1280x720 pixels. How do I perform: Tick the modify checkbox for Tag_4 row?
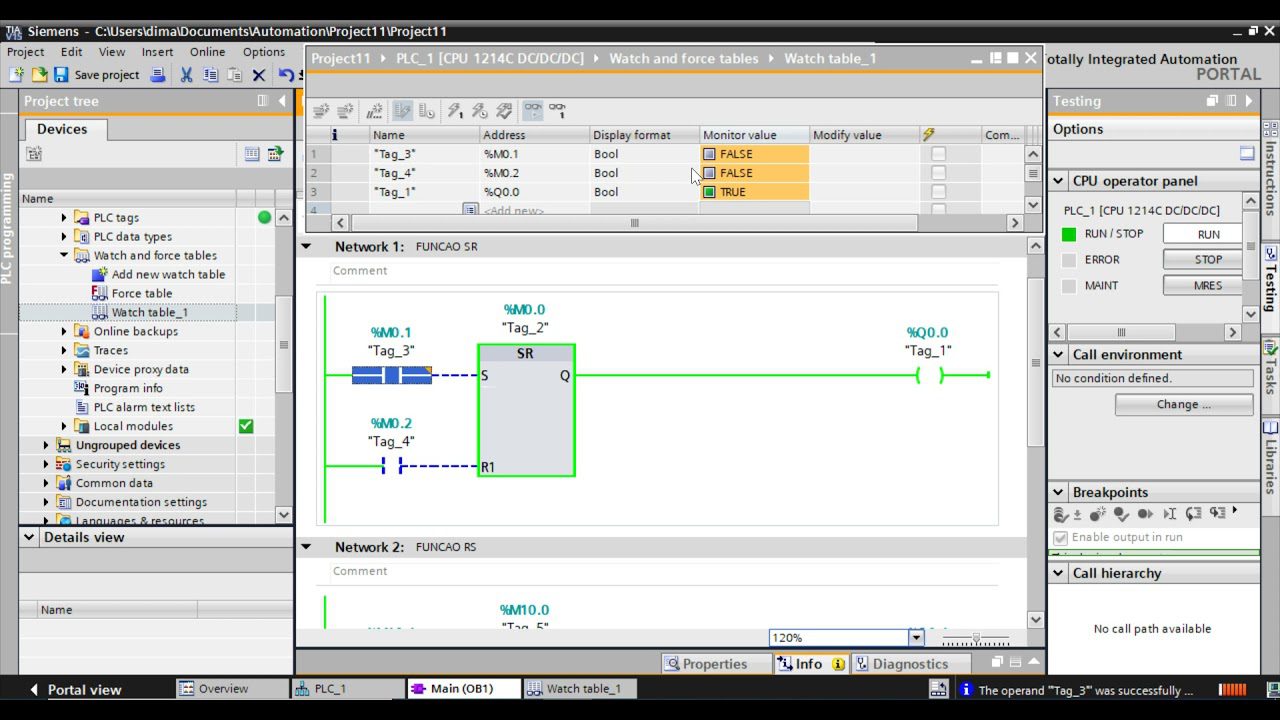point(938,173)
